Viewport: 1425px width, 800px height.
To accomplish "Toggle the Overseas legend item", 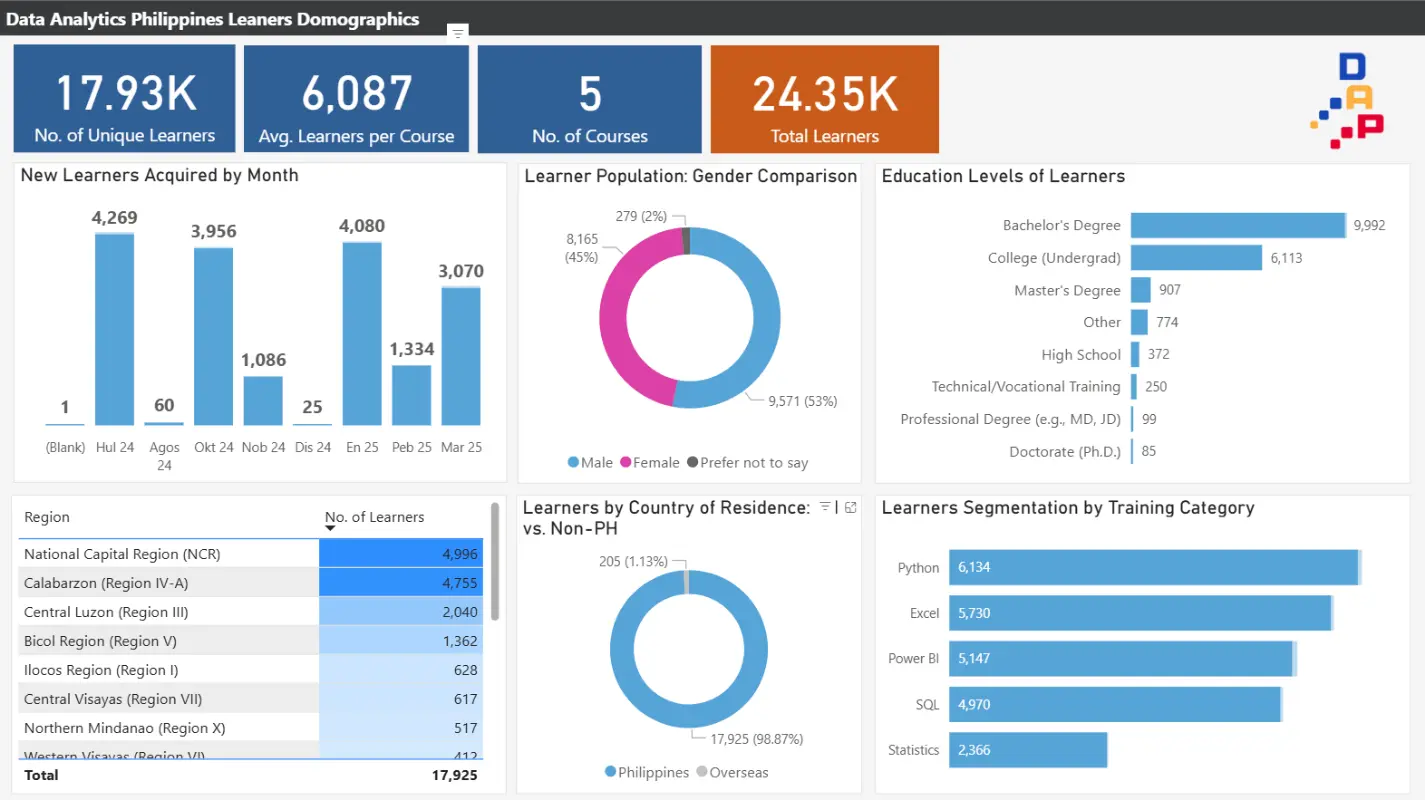I will tap(732, 772).
